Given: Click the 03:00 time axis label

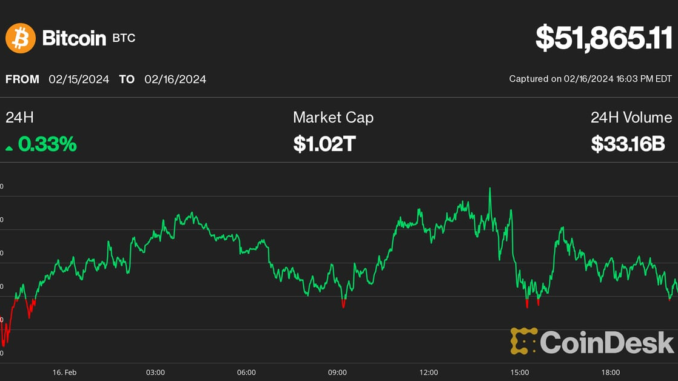Looking at the screenshot, I should [x=155, y=372].
